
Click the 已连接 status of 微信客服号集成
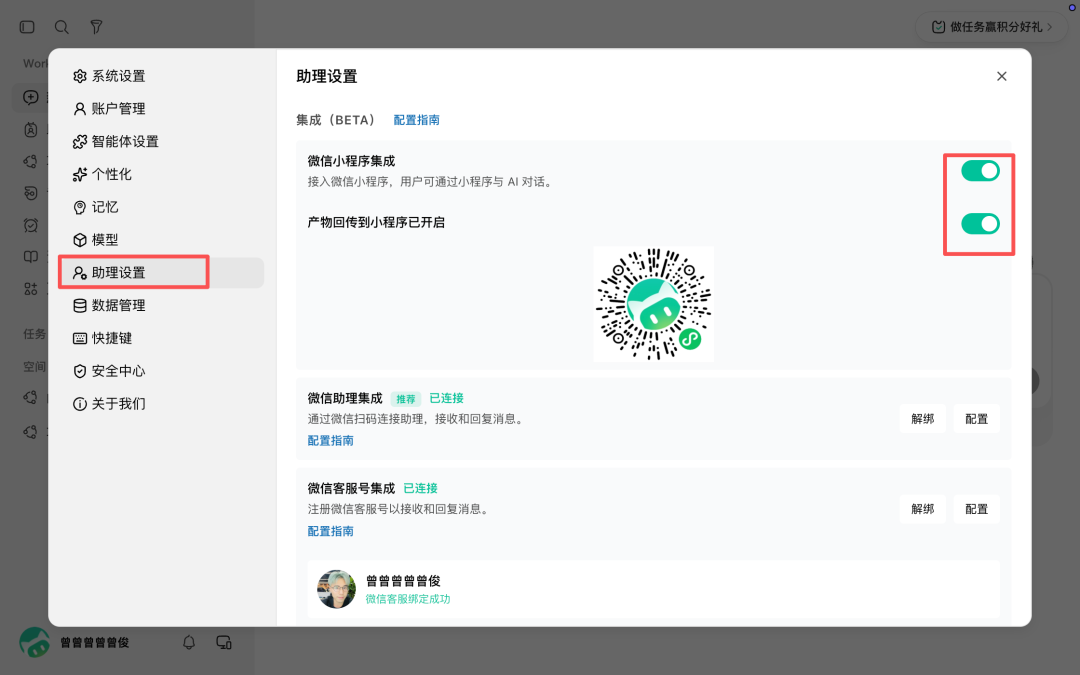(x=420, y=488)
